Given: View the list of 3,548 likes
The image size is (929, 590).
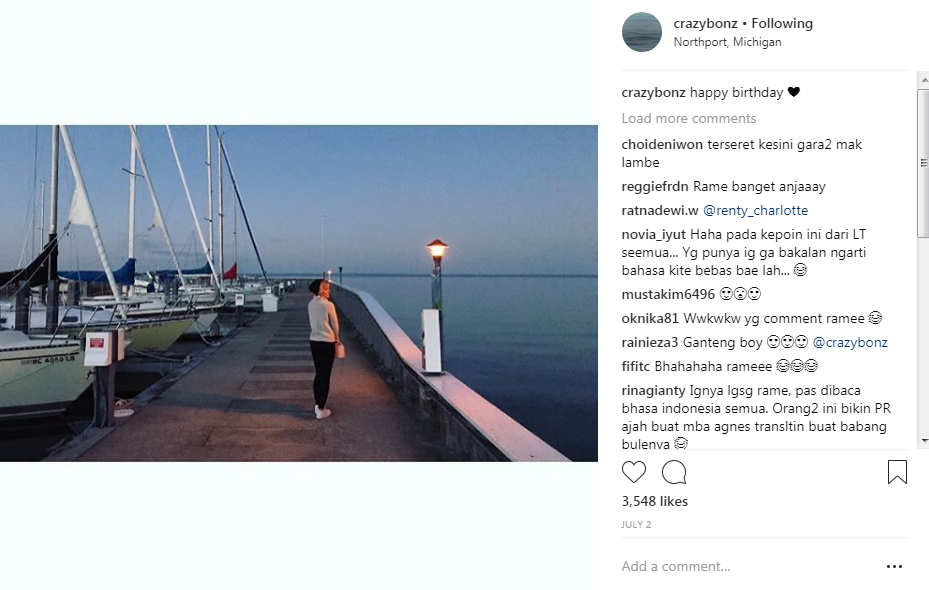Looking at the screenshot, I should pos(653,501).
